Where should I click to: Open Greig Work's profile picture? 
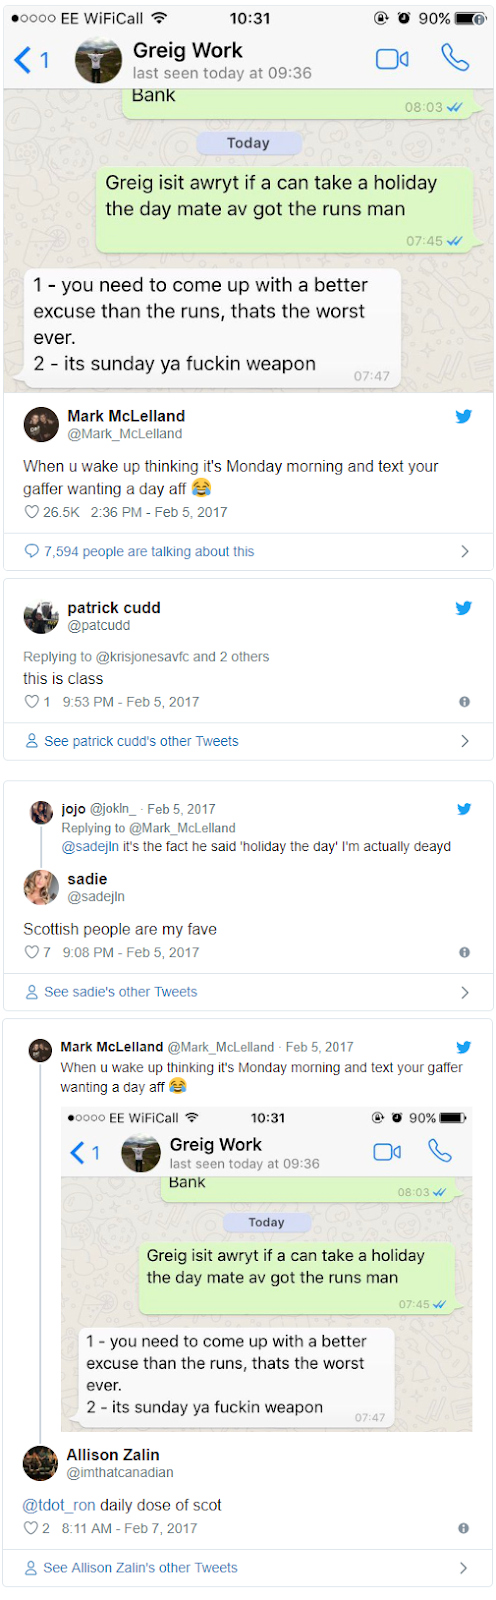98,60
